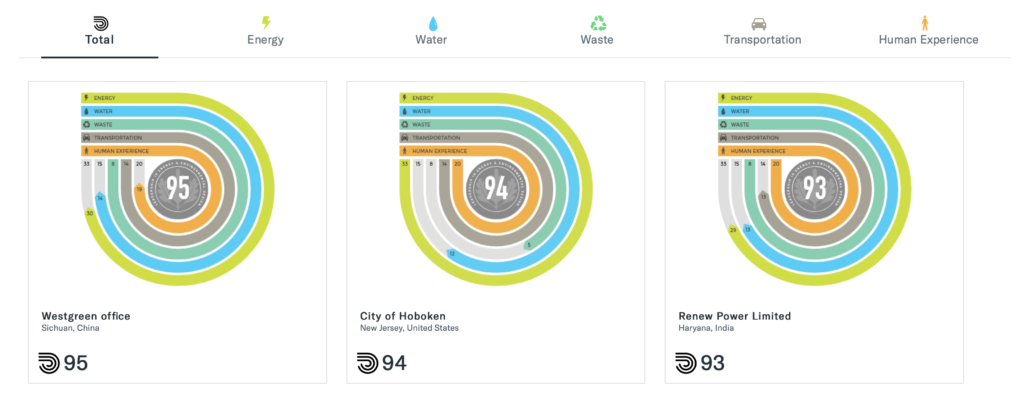Click the green lightning Energy icon
Image resolution: width=1024 pixels, height=397 pixels.
(x=266, y=24)
